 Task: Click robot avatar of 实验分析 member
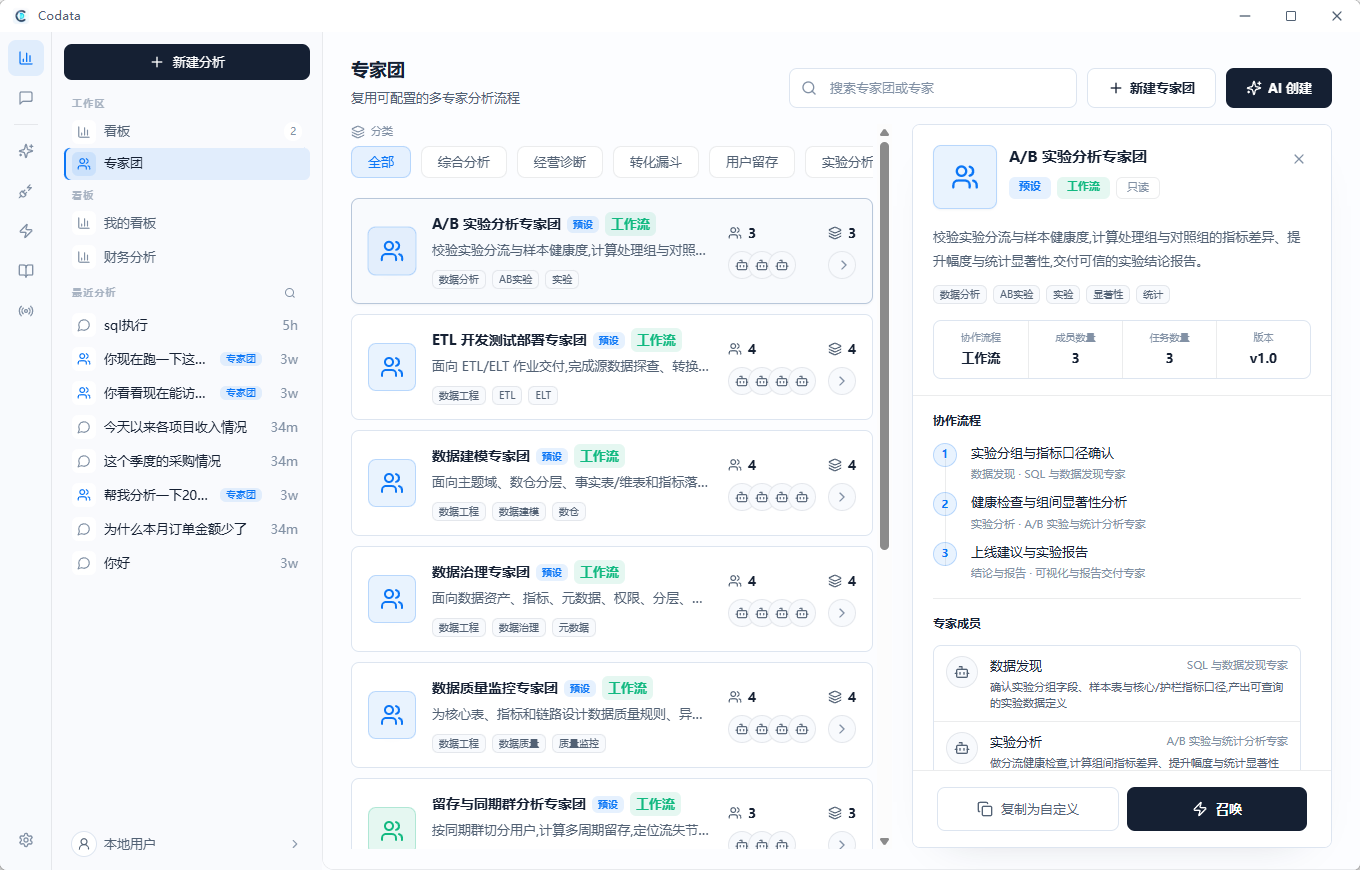[962, 748]
